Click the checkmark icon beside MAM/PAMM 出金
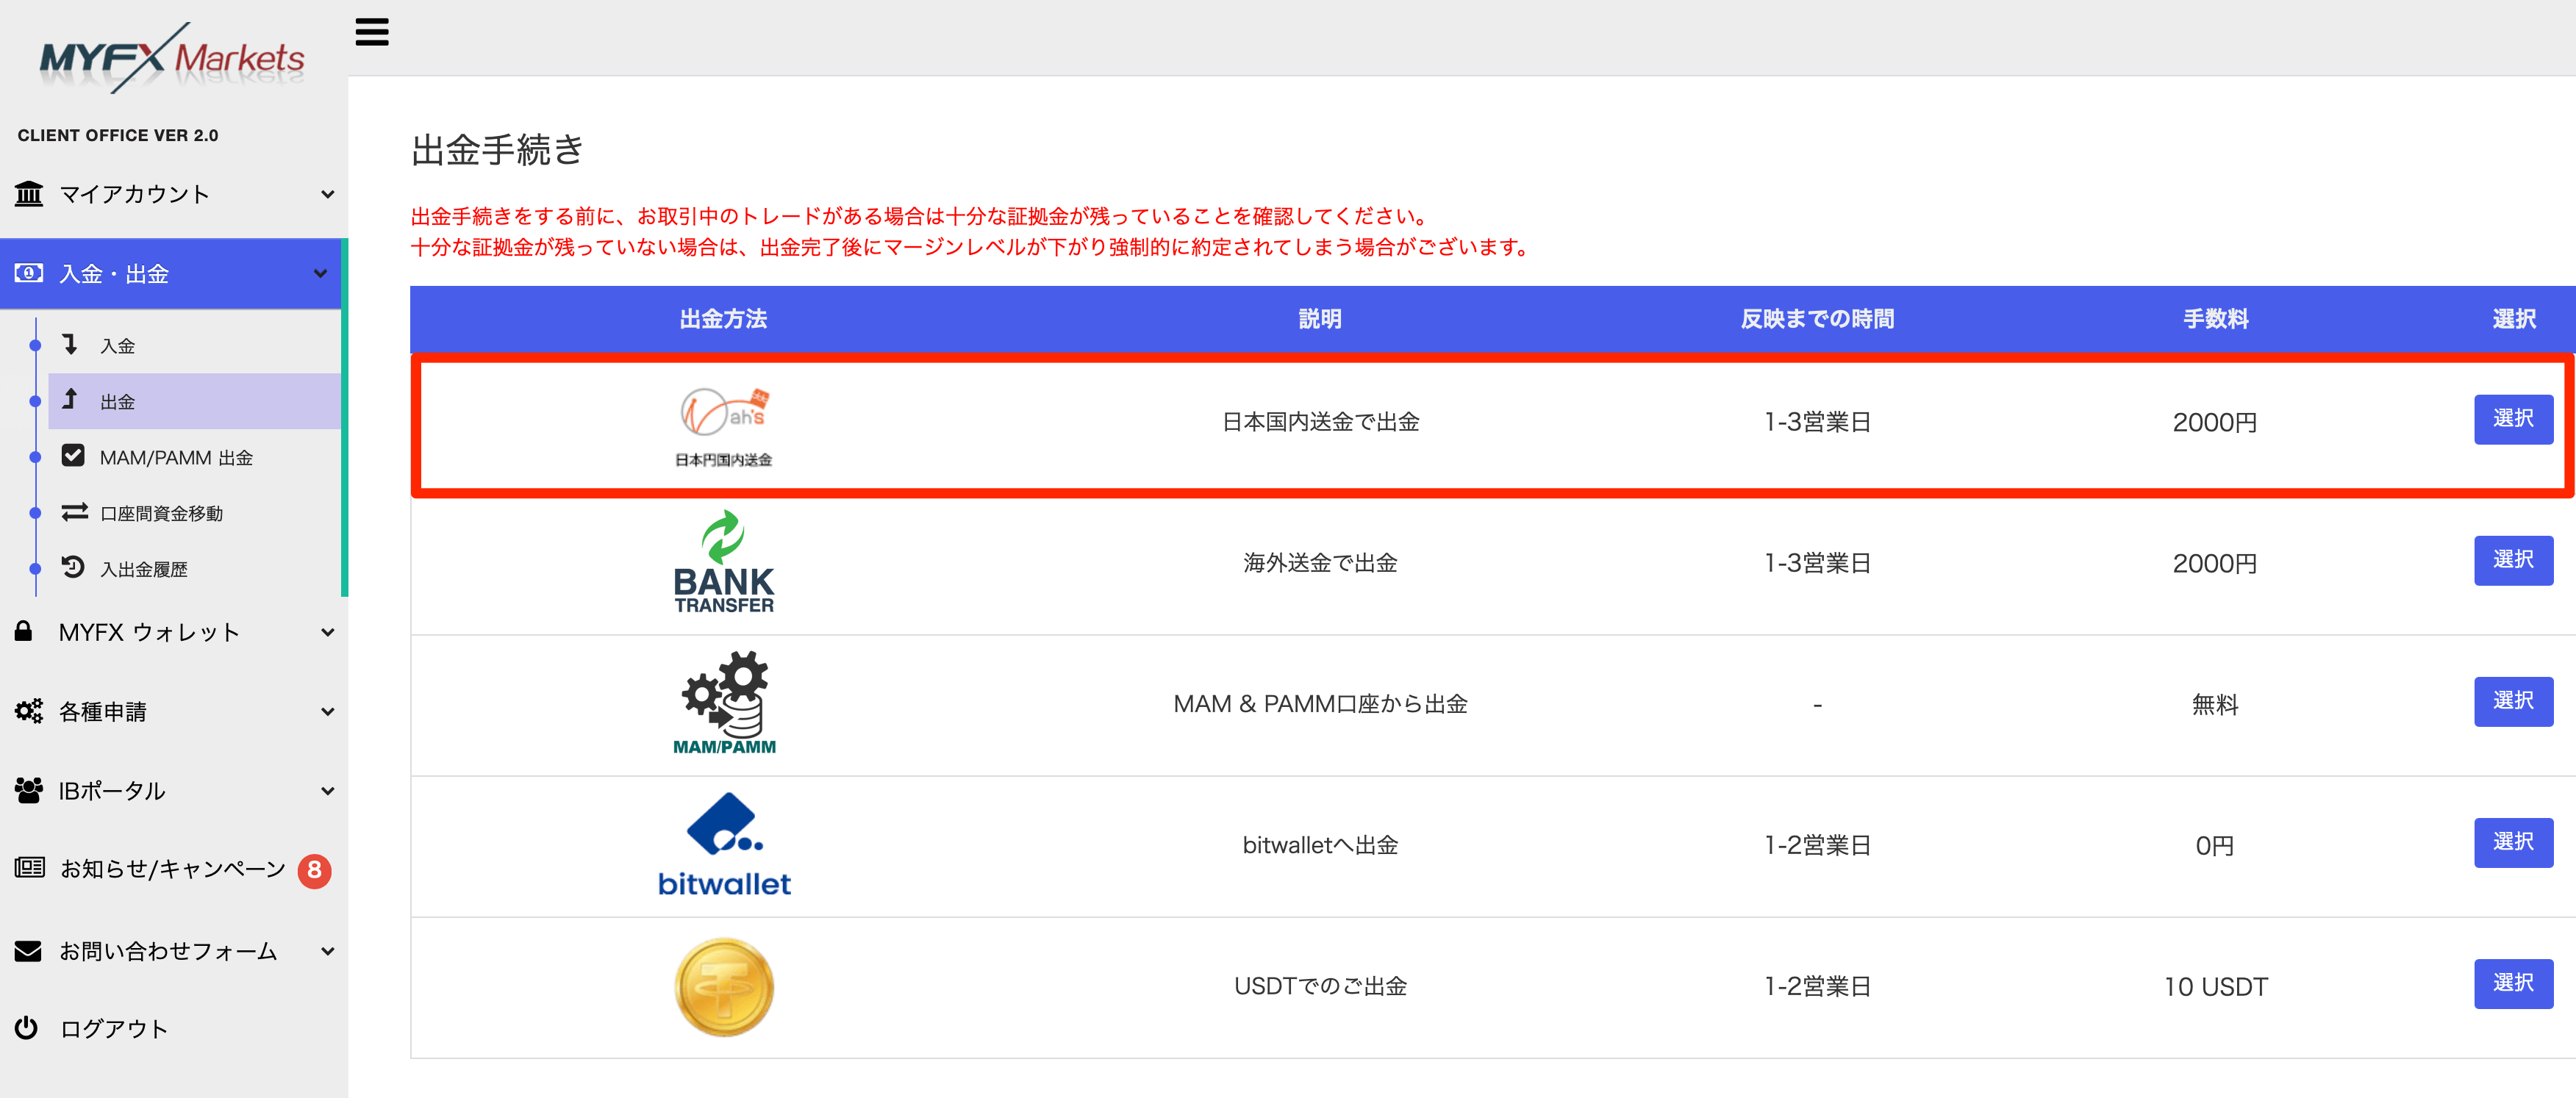The height and width of the screenshot is (1098, 2576). pyautogui.click(x=73, y=456)
